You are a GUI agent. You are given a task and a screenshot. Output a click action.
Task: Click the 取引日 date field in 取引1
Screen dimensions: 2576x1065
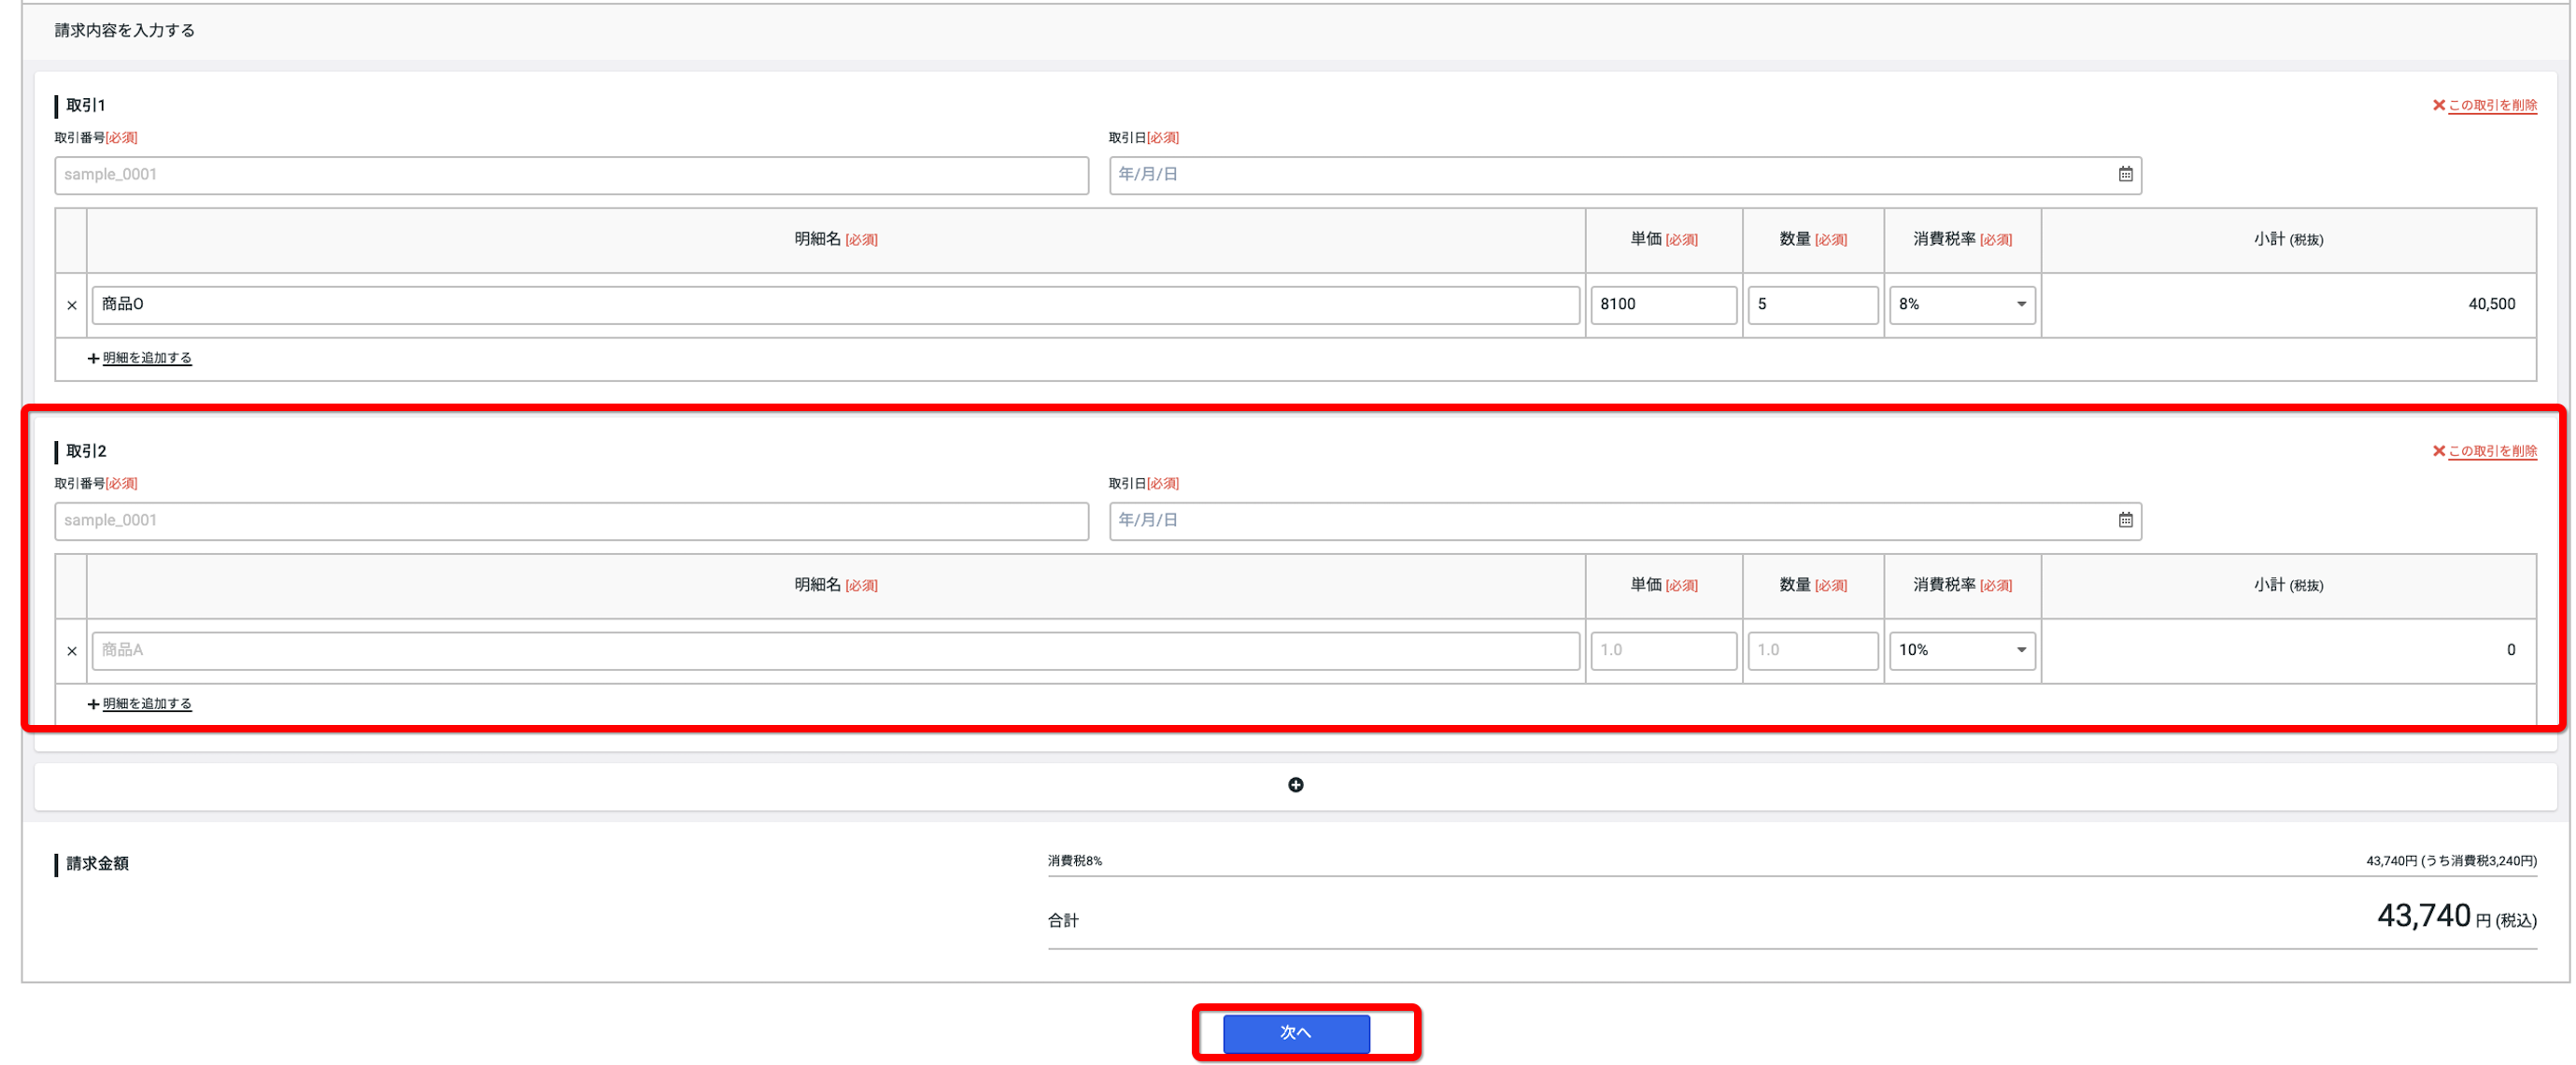tap(1624, 175)
